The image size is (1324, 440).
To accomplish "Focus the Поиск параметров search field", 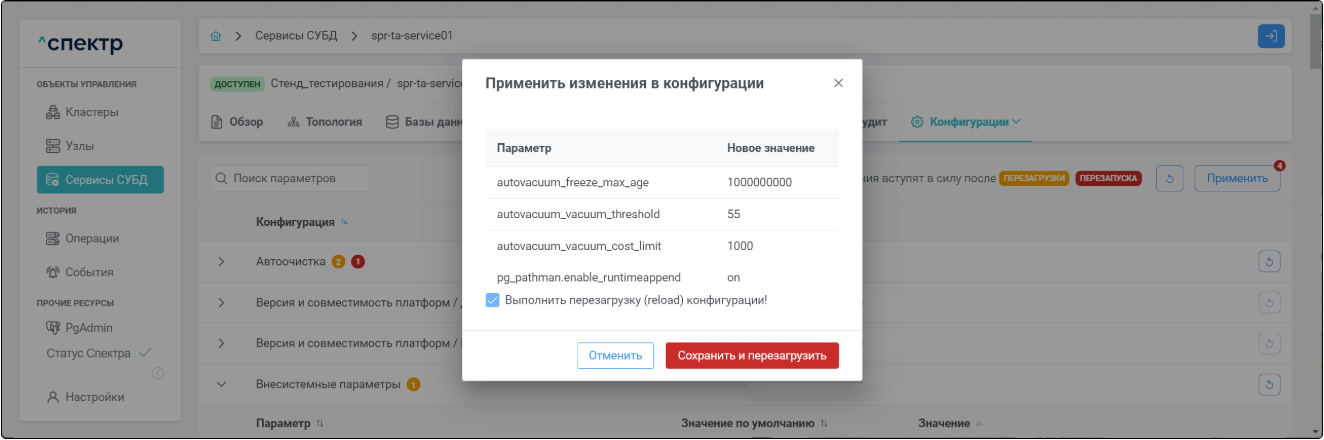I will coord(289,179).
